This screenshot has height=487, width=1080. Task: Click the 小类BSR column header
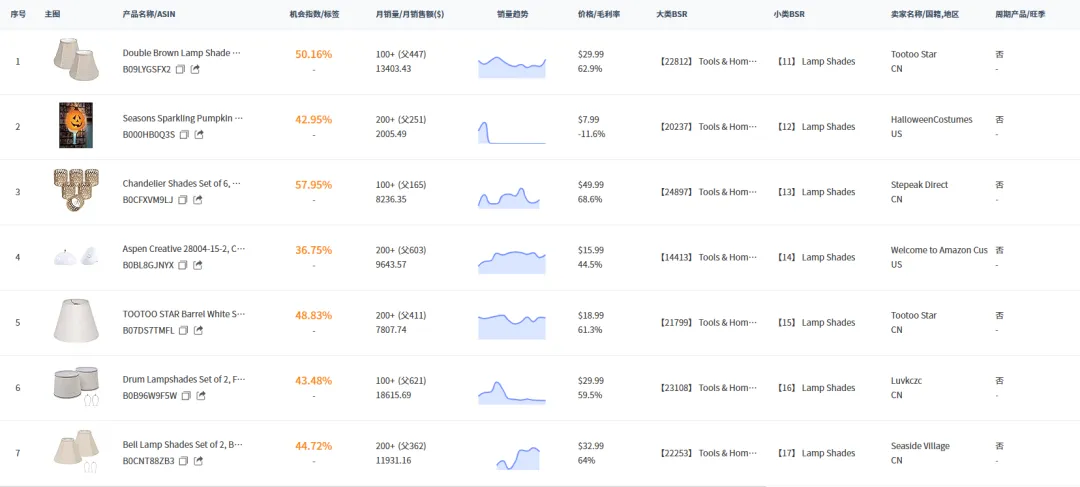pos(789,14)
